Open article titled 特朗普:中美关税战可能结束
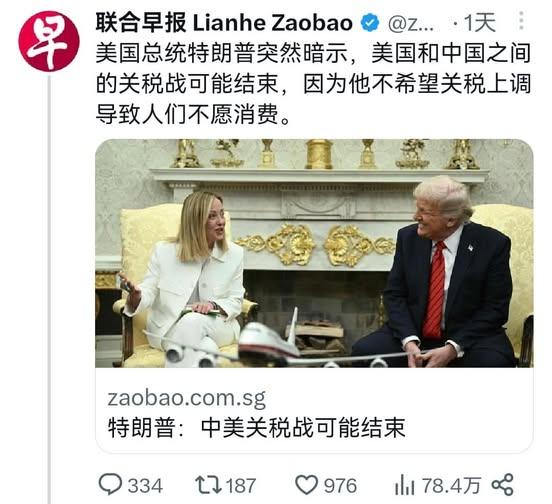 [x=256, y=428]
